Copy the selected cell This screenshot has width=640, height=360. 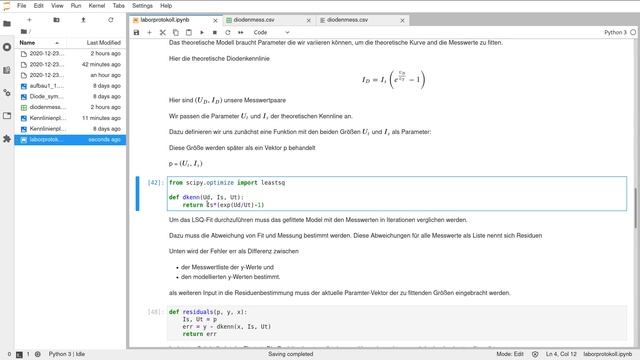point(176,32)
